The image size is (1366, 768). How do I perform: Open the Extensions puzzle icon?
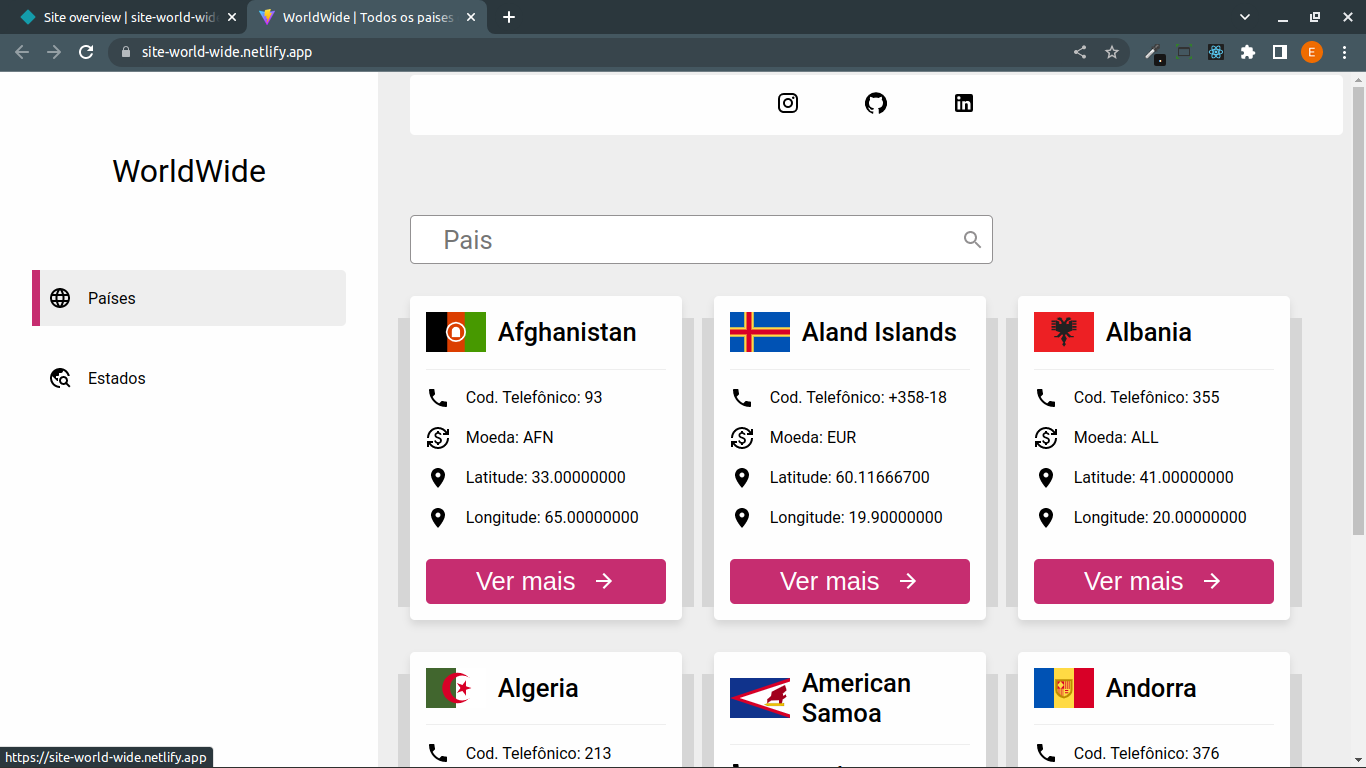(1248, 52)
